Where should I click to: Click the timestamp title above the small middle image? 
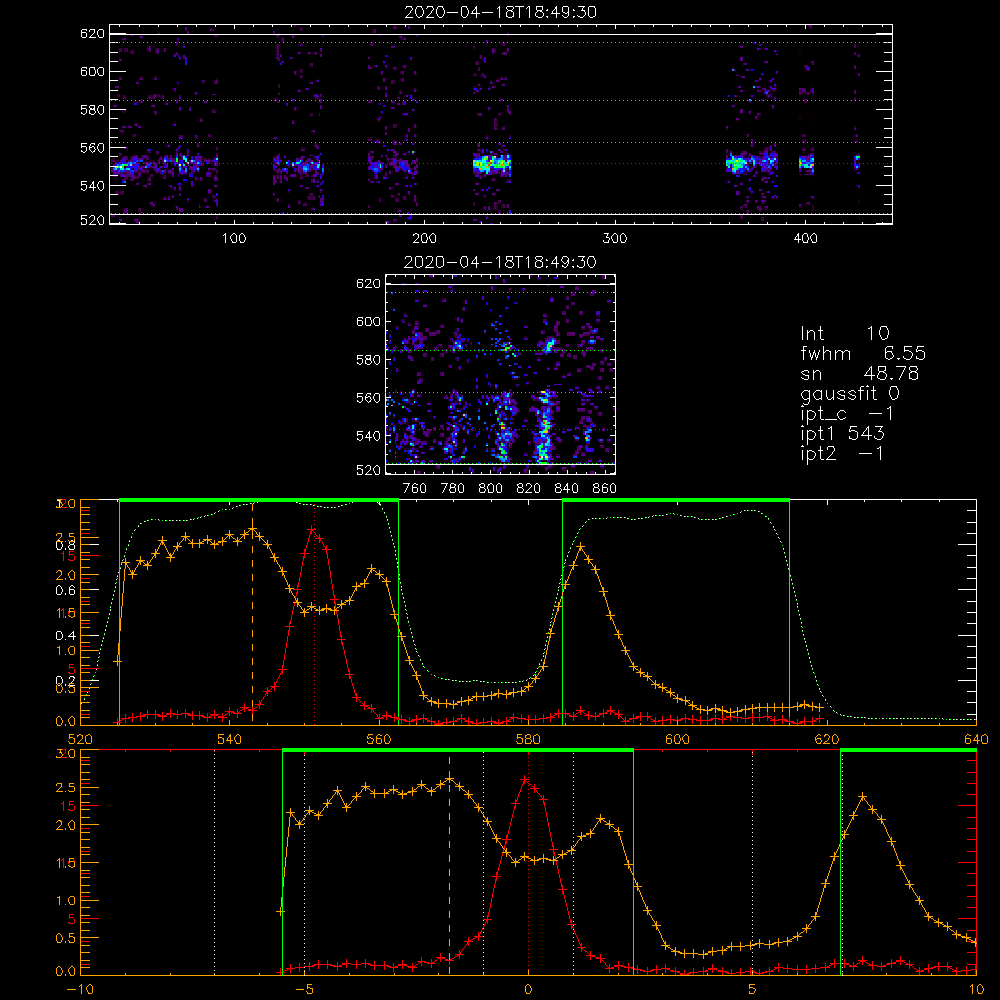(501, 262)
